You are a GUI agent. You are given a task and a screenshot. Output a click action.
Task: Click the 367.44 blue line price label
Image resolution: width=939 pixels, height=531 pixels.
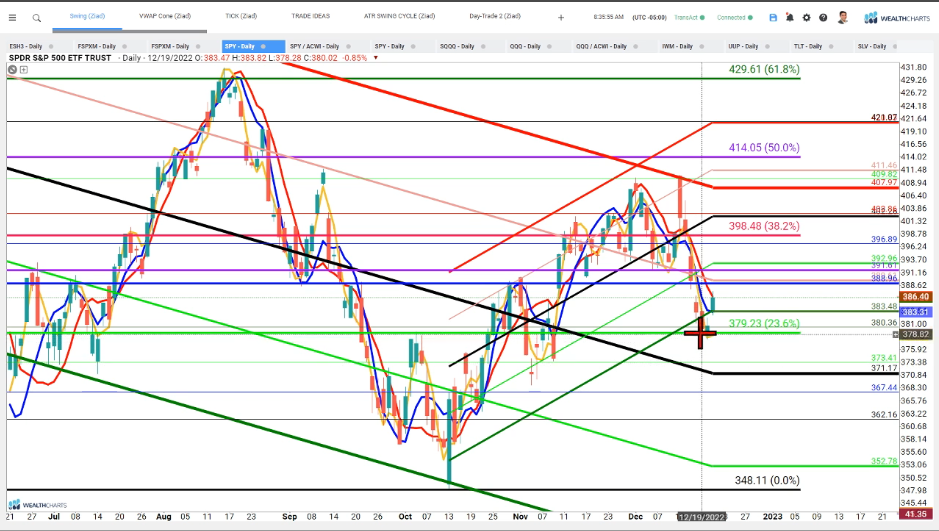pos(884,388)
